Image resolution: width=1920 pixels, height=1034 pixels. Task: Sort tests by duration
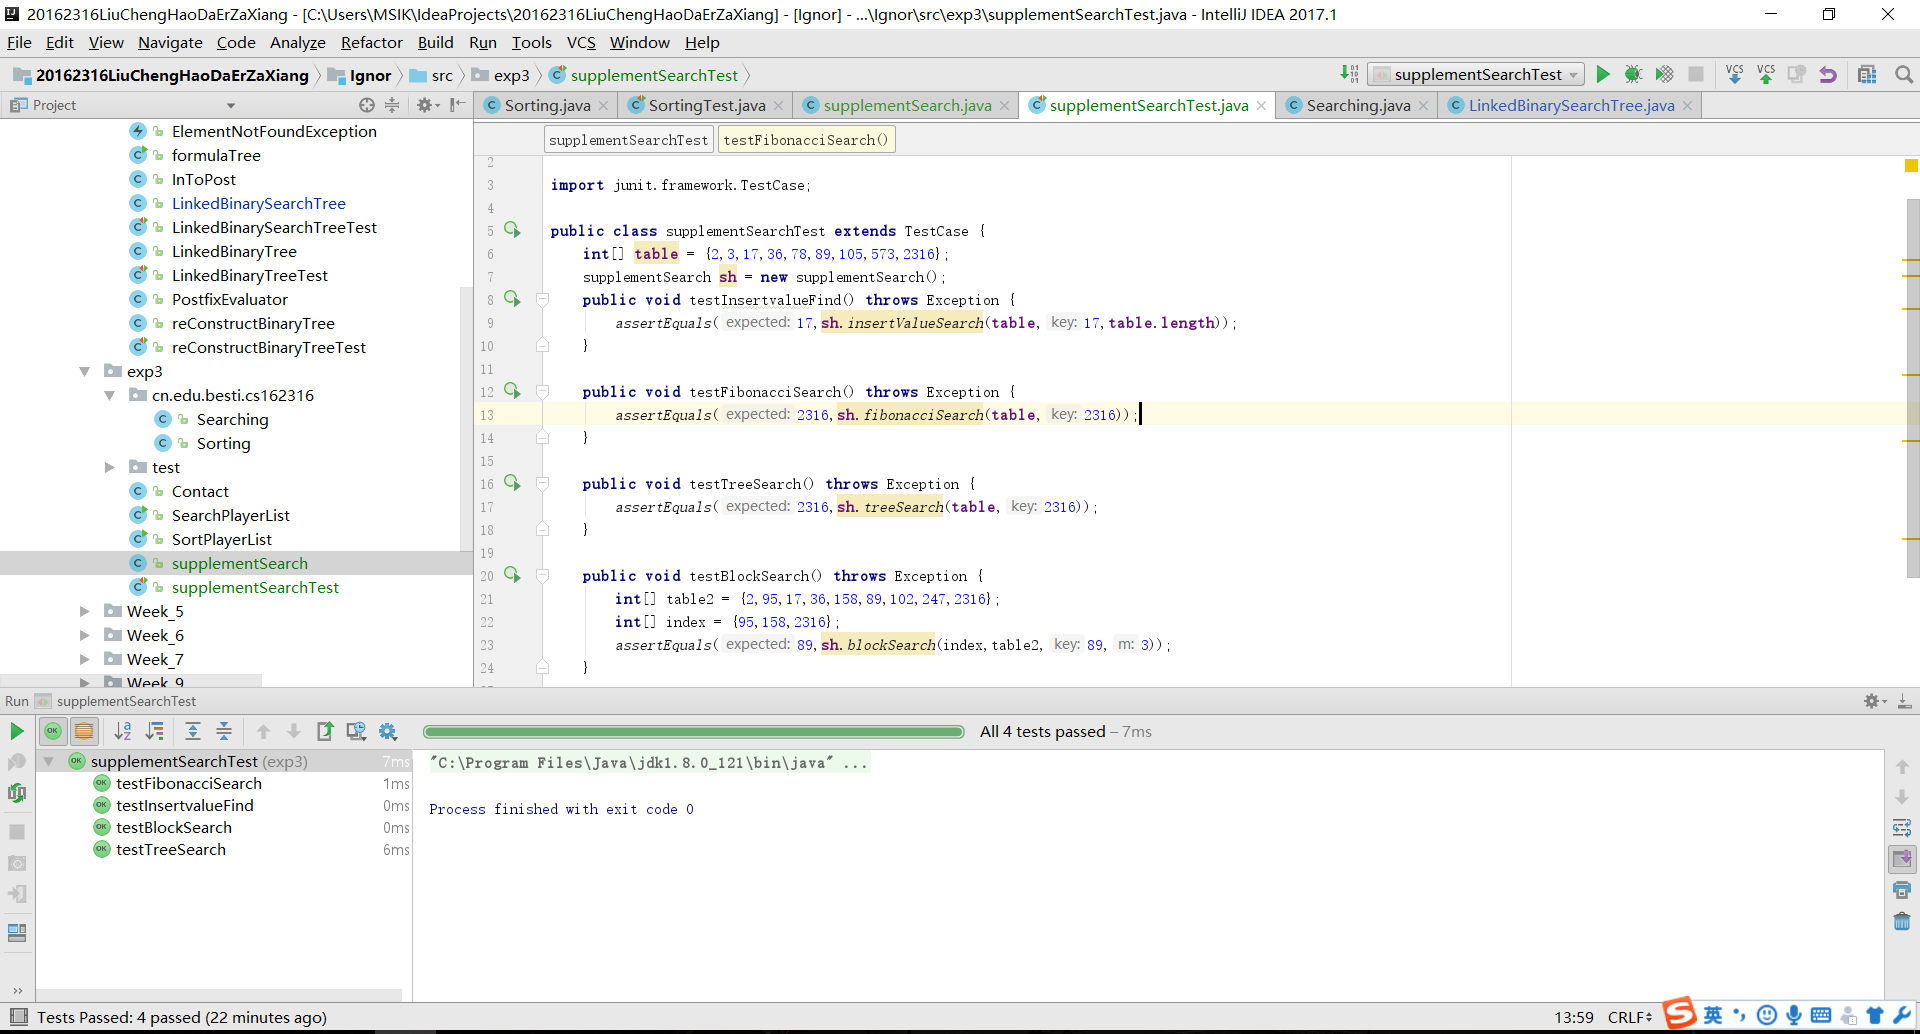[155, 731]
